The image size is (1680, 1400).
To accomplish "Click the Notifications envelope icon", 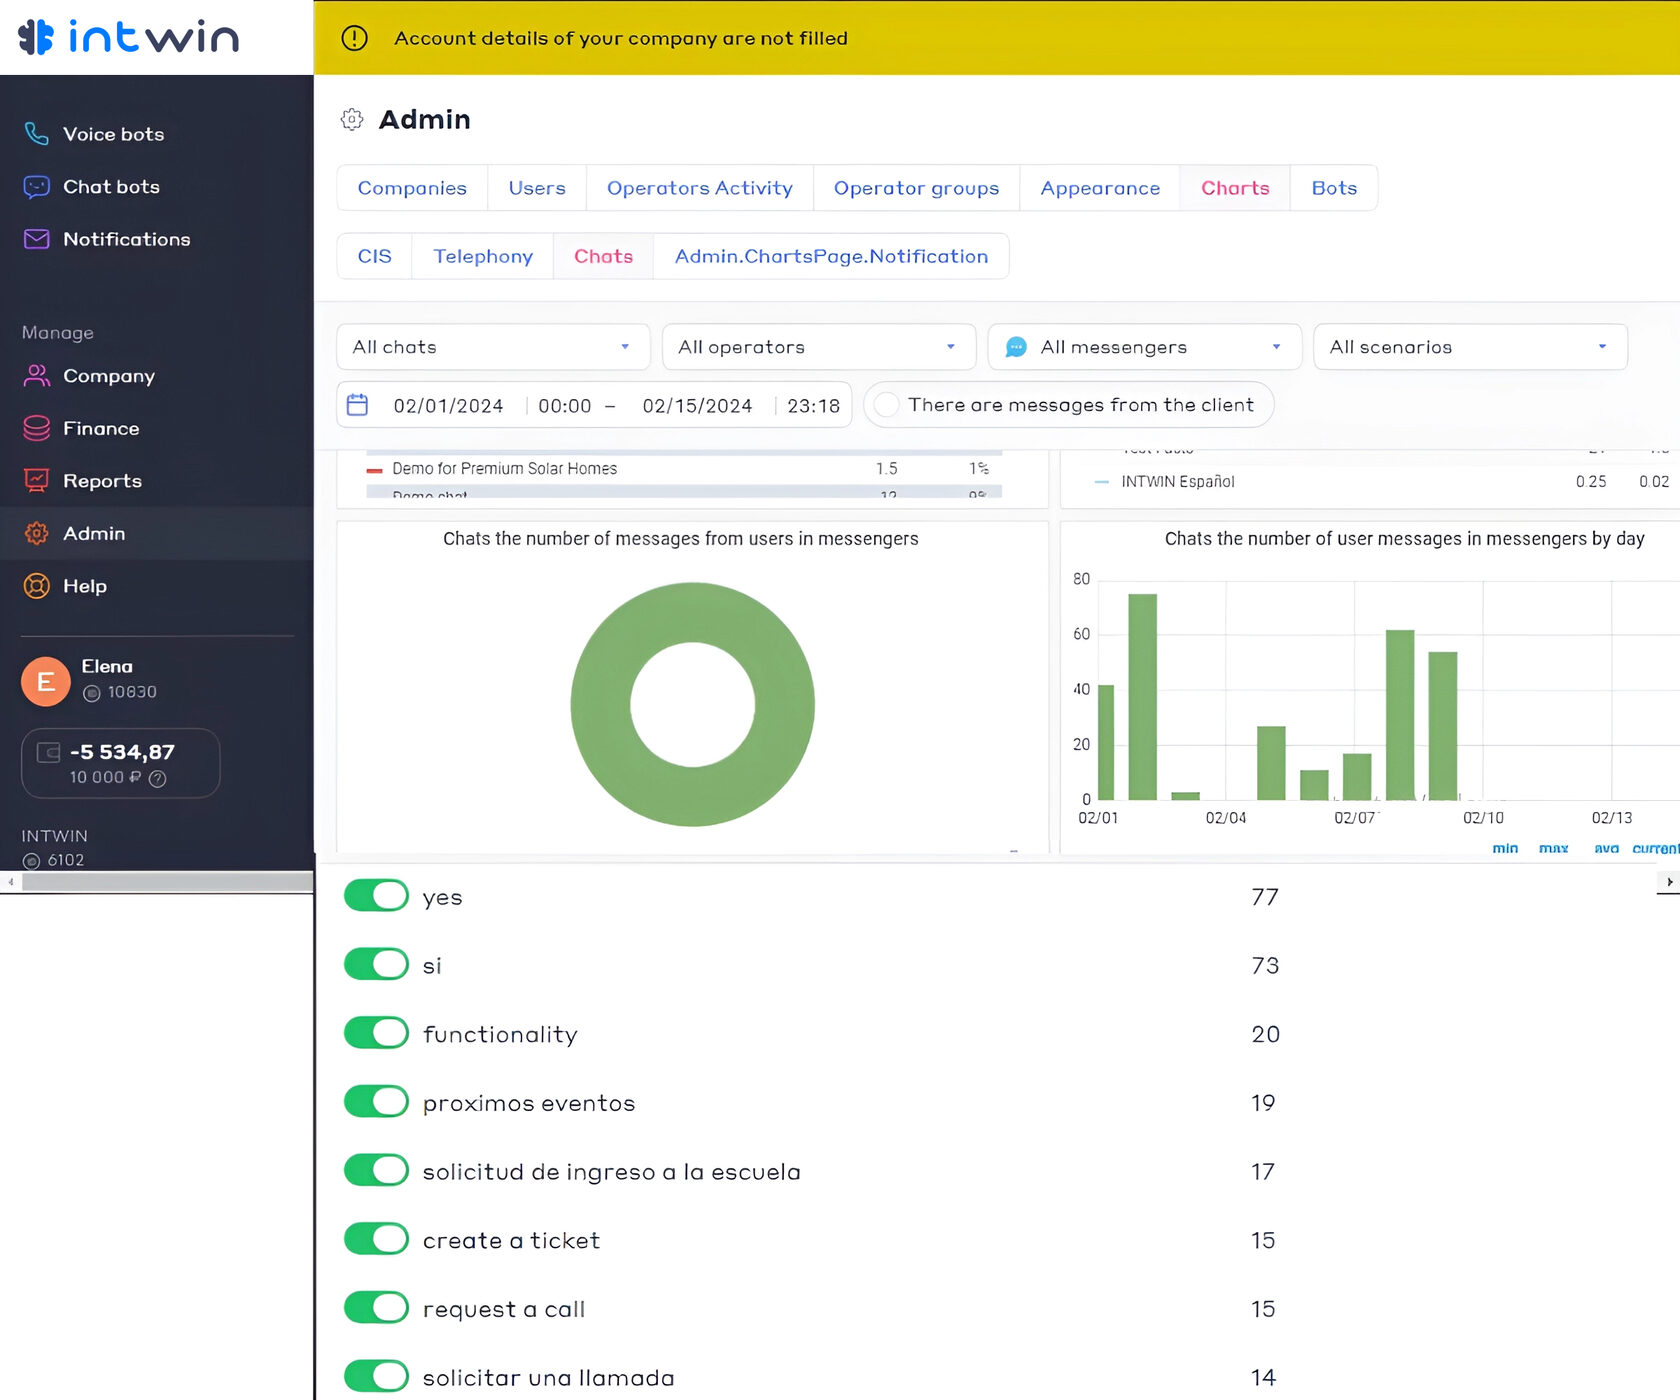I will 36,239.
